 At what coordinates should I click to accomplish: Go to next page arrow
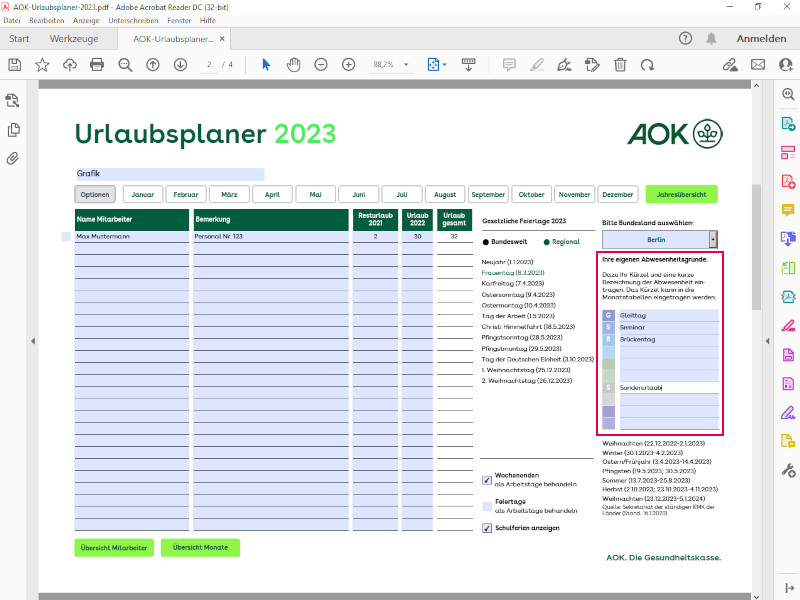coord(180,65)
